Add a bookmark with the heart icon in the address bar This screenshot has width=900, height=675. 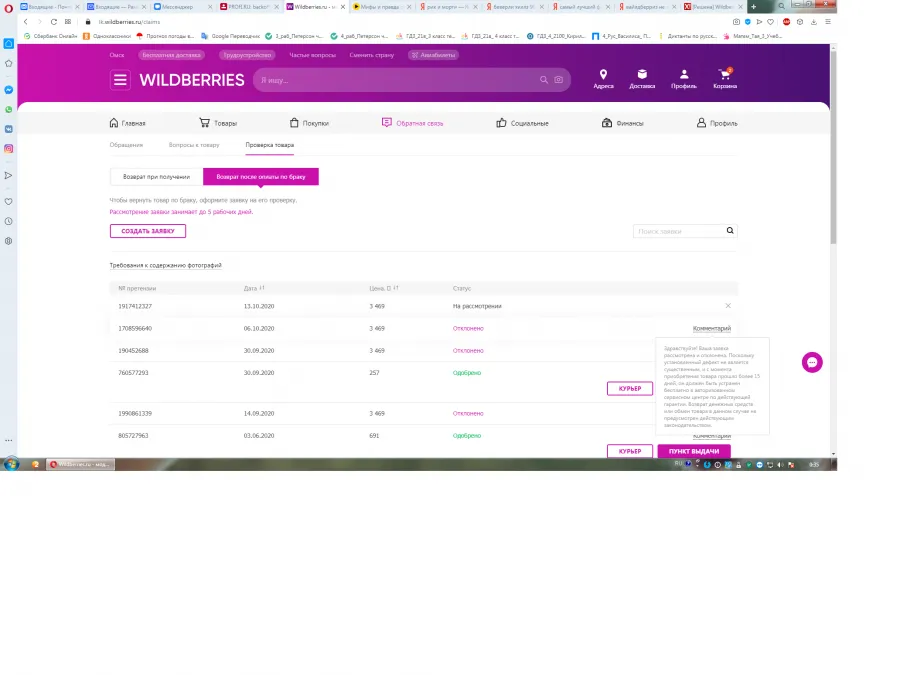770,22
